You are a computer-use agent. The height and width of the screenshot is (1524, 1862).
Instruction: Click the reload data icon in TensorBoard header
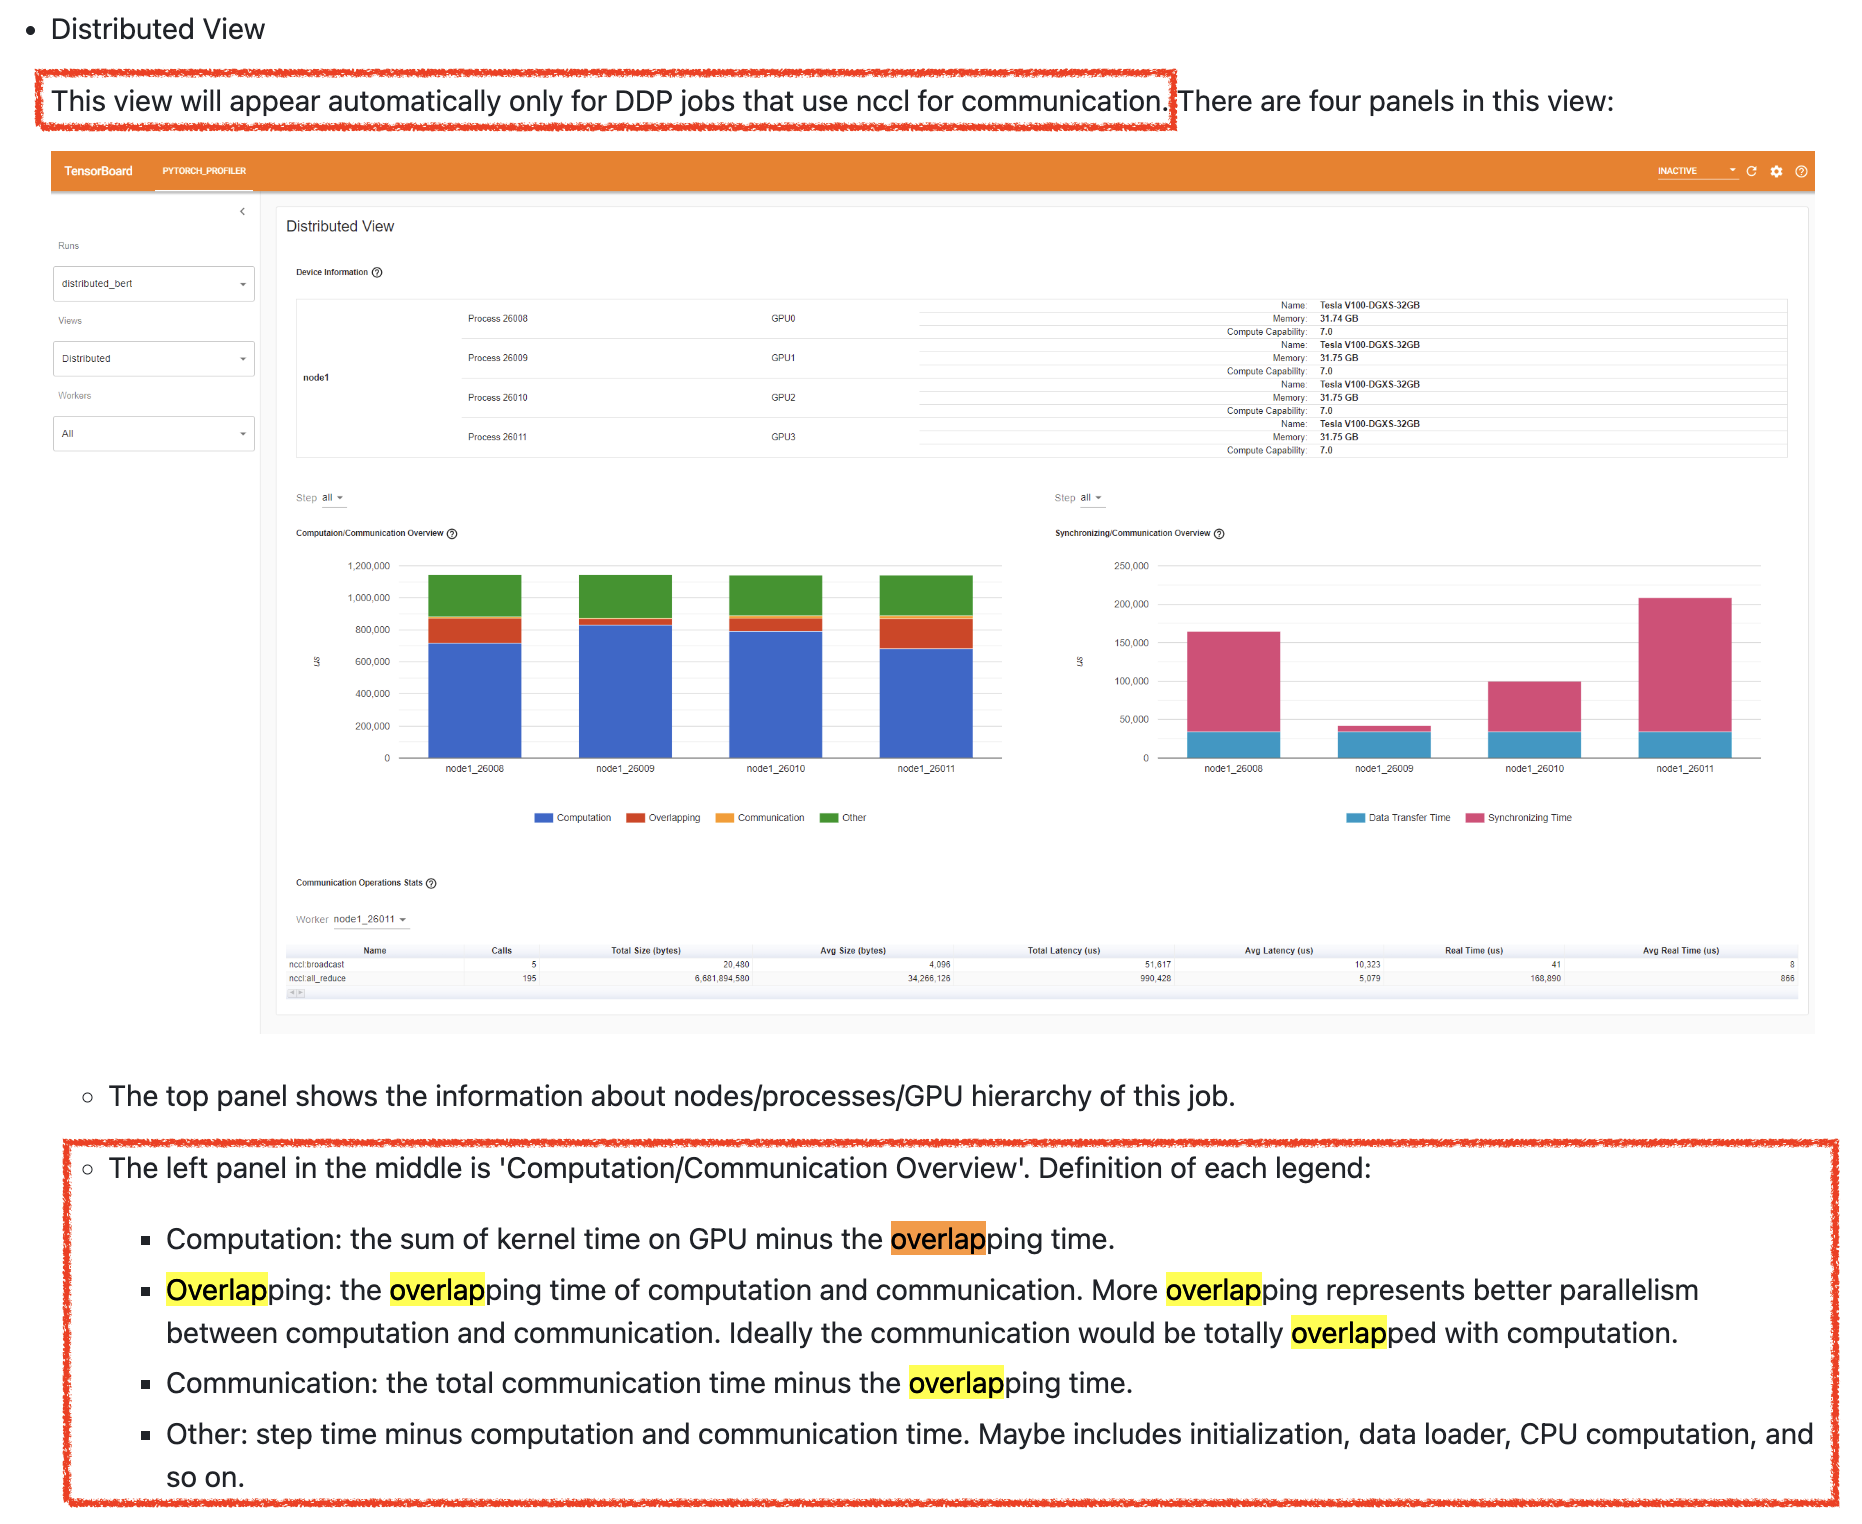click(x=1751, y=171)
